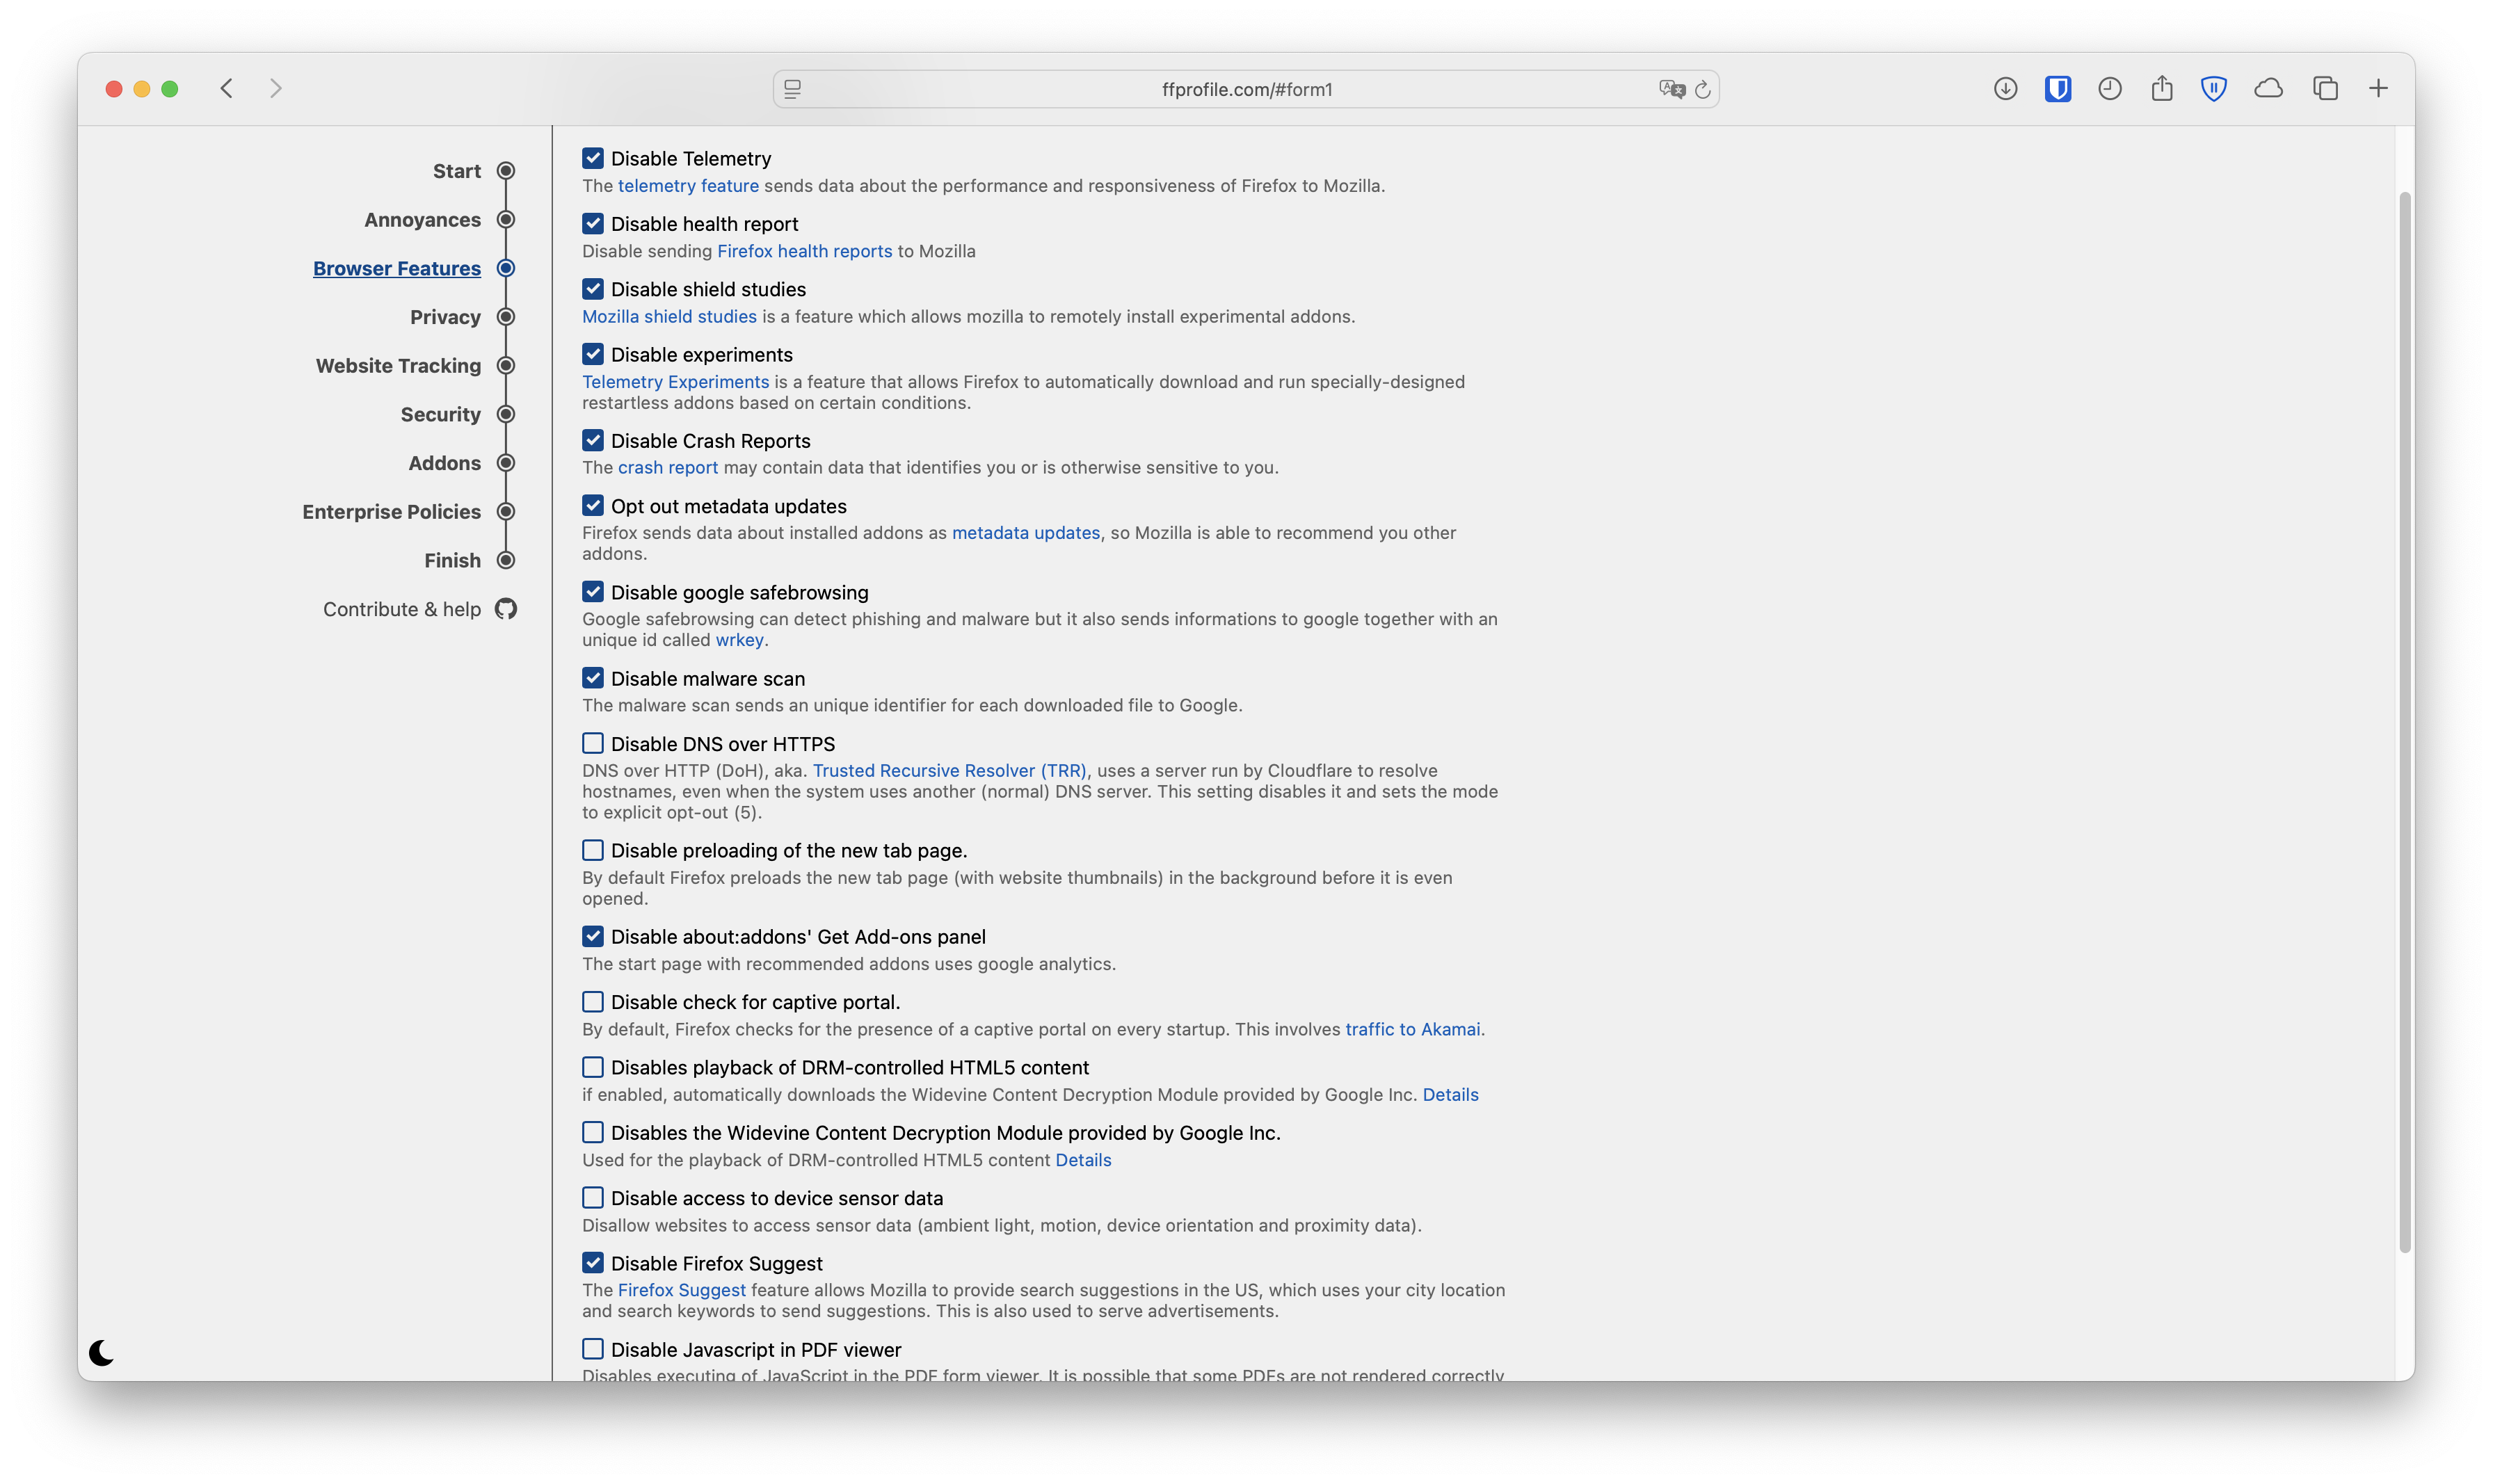Click the page vertical scrollbar thumb
2493x1484 pixels.
point(2406,722)
